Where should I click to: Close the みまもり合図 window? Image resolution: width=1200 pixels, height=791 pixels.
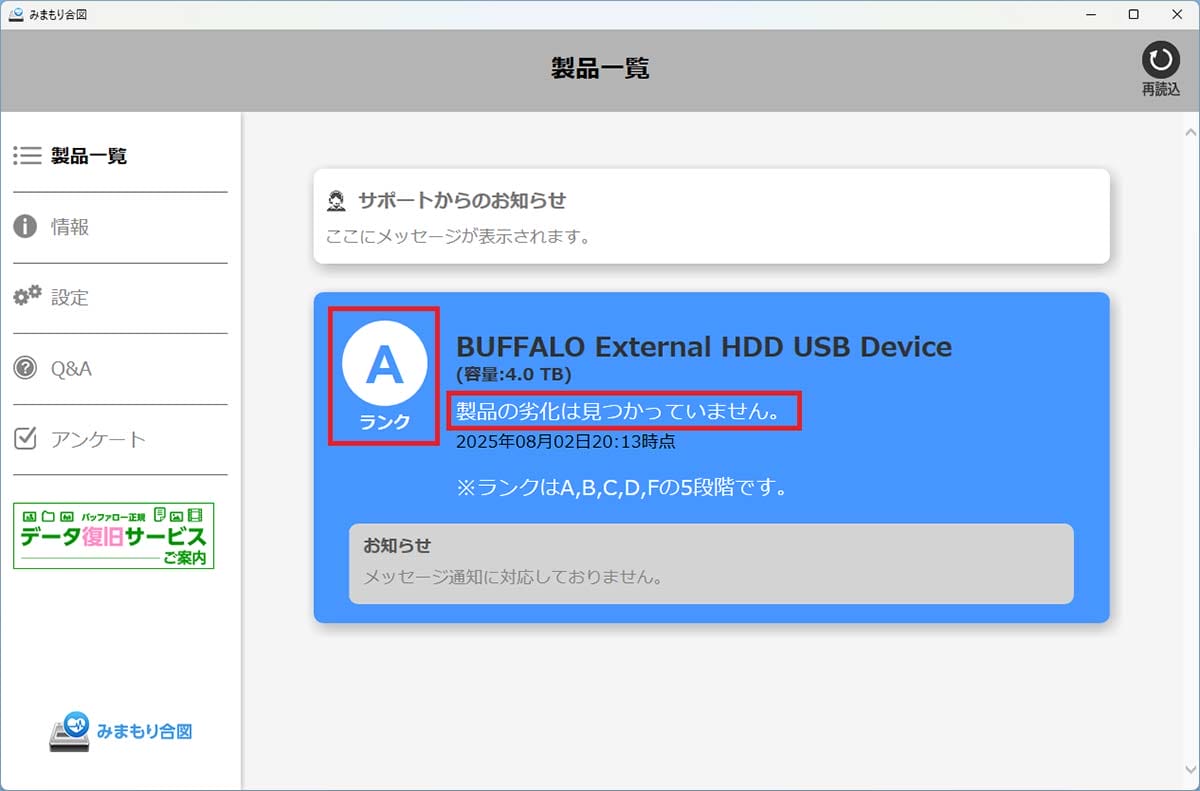(1178, 14)
